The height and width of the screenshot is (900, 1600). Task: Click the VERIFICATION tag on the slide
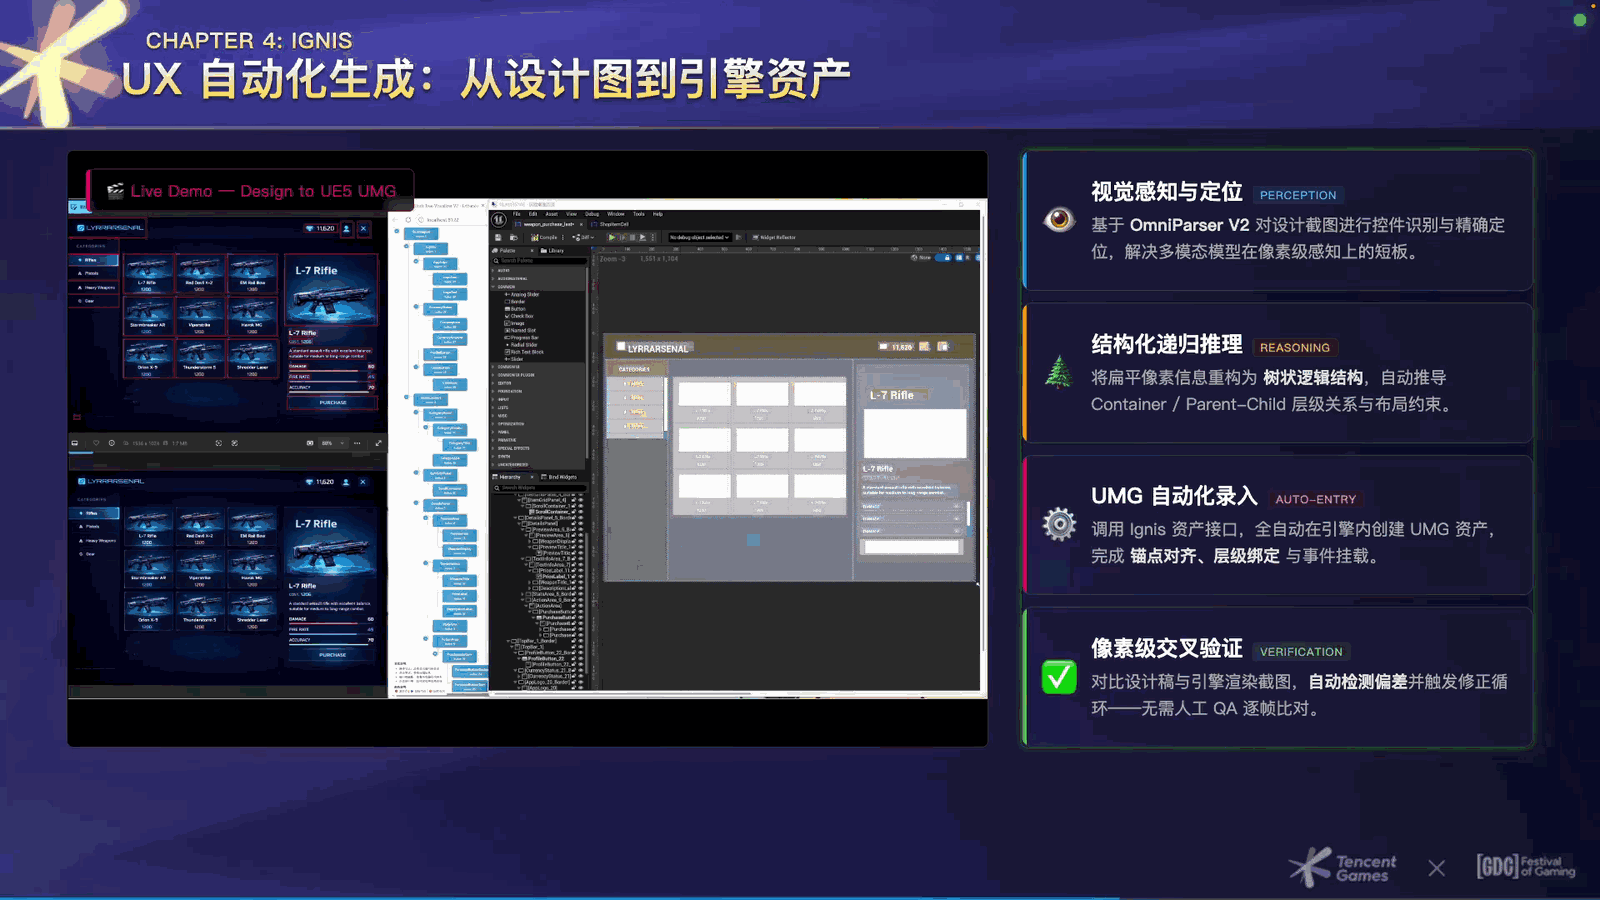[x=1301, y=652]
